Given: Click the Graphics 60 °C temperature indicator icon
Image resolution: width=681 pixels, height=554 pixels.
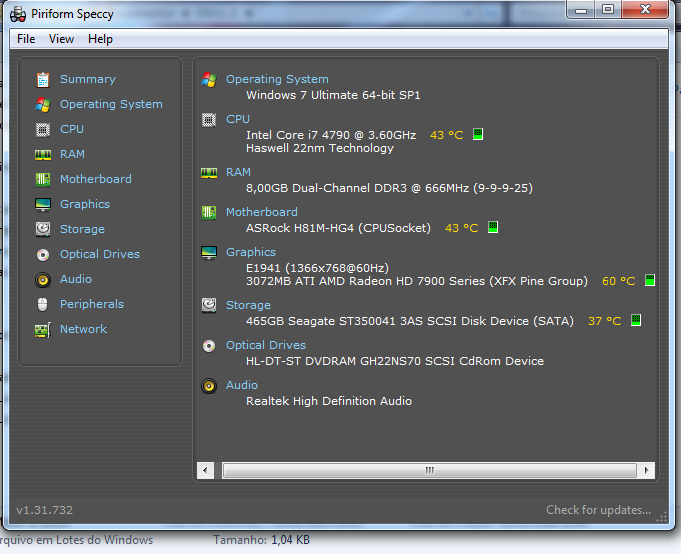Looking at the screenshot, I should [x=650, y=280].
